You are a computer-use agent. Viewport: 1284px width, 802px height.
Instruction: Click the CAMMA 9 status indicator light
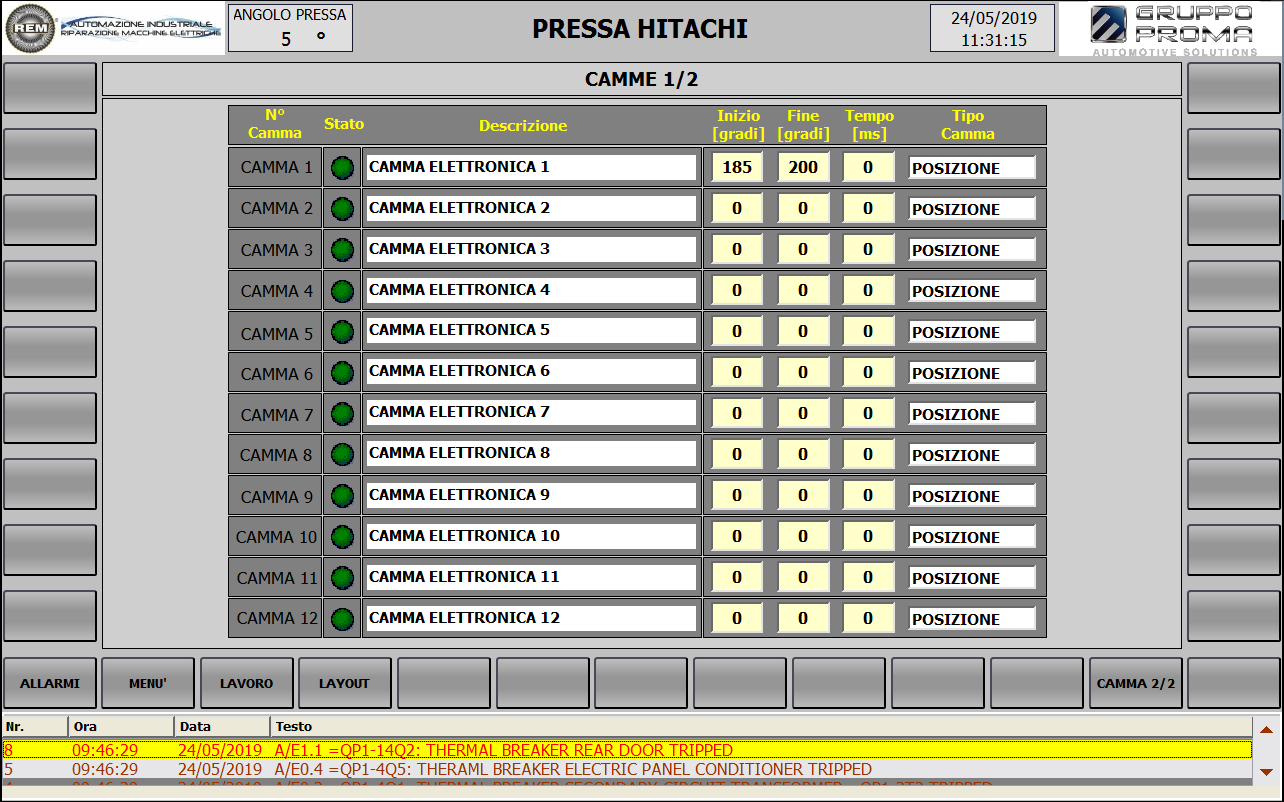click(343, 496)
